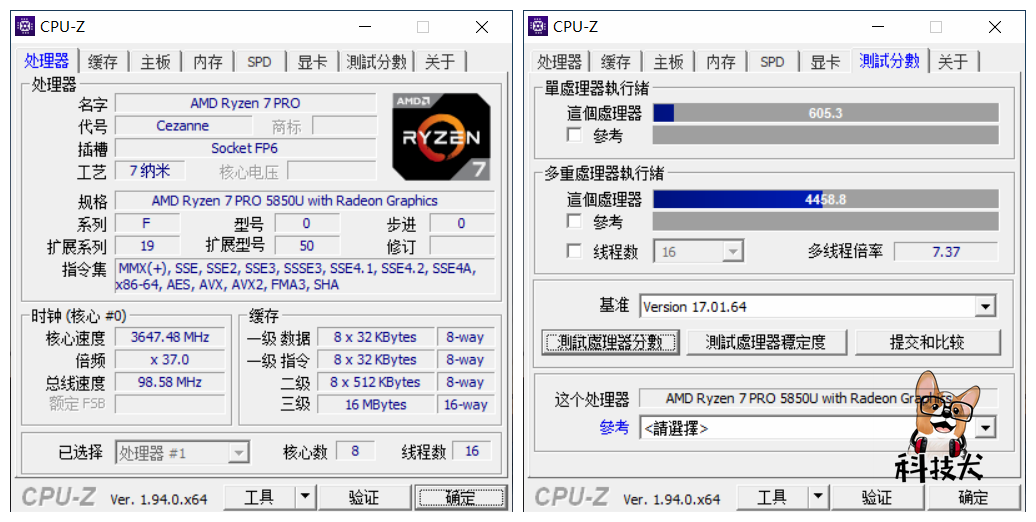Click 验证 button in right window
Image resolution: width=1036 pixels, height=522 pixels.
(x=877, y=496)
